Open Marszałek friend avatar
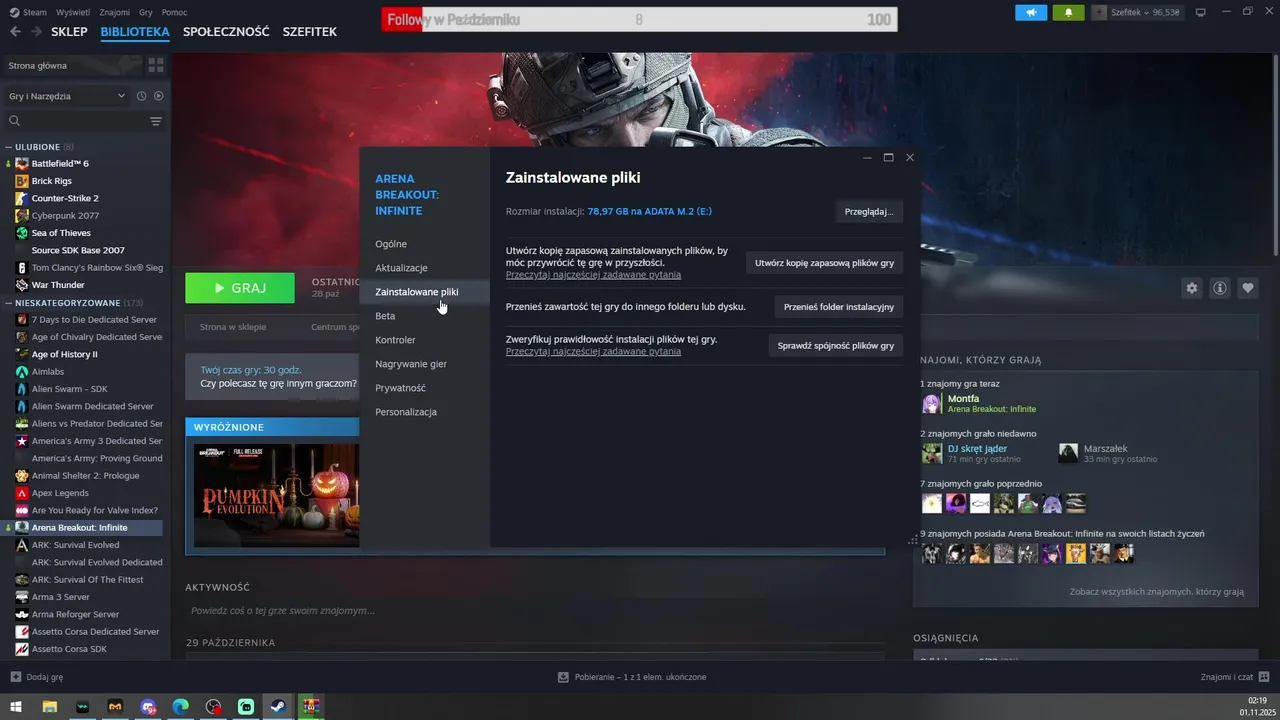This screenshot has height=720, width=1280. pyautogui.click(x=1068, y=453)
